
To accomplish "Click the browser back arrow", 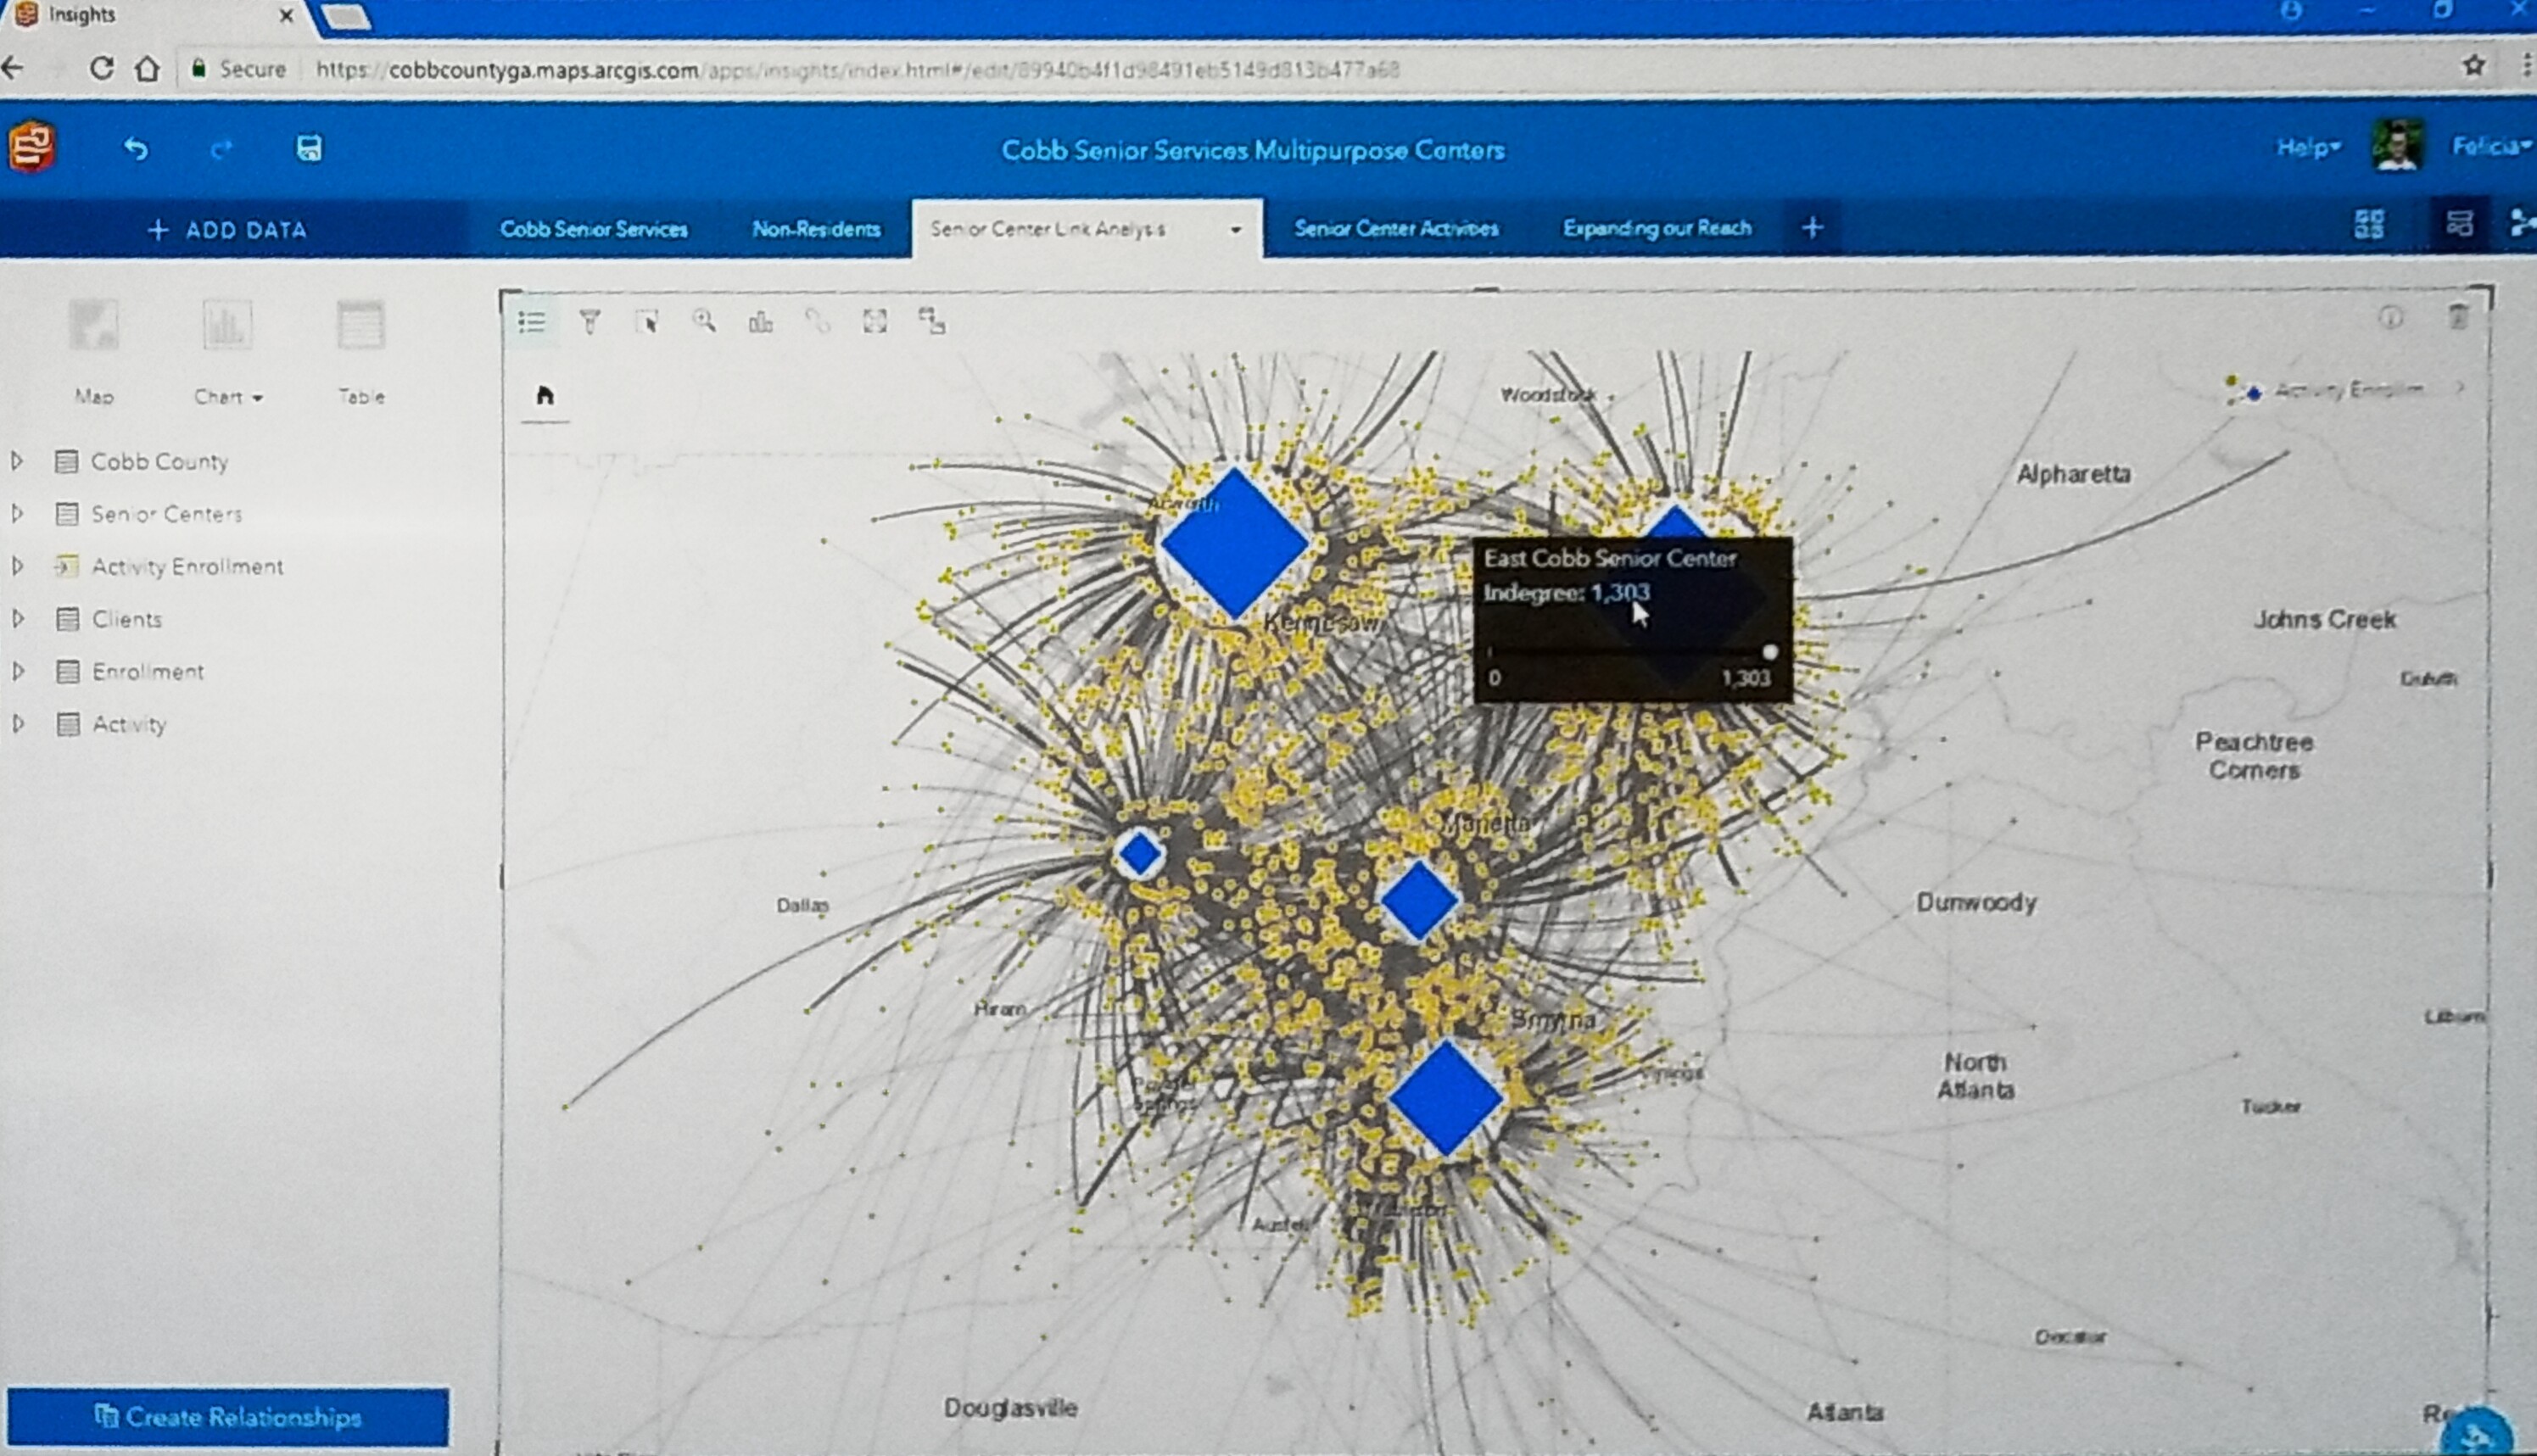I will tap(13, 68).
